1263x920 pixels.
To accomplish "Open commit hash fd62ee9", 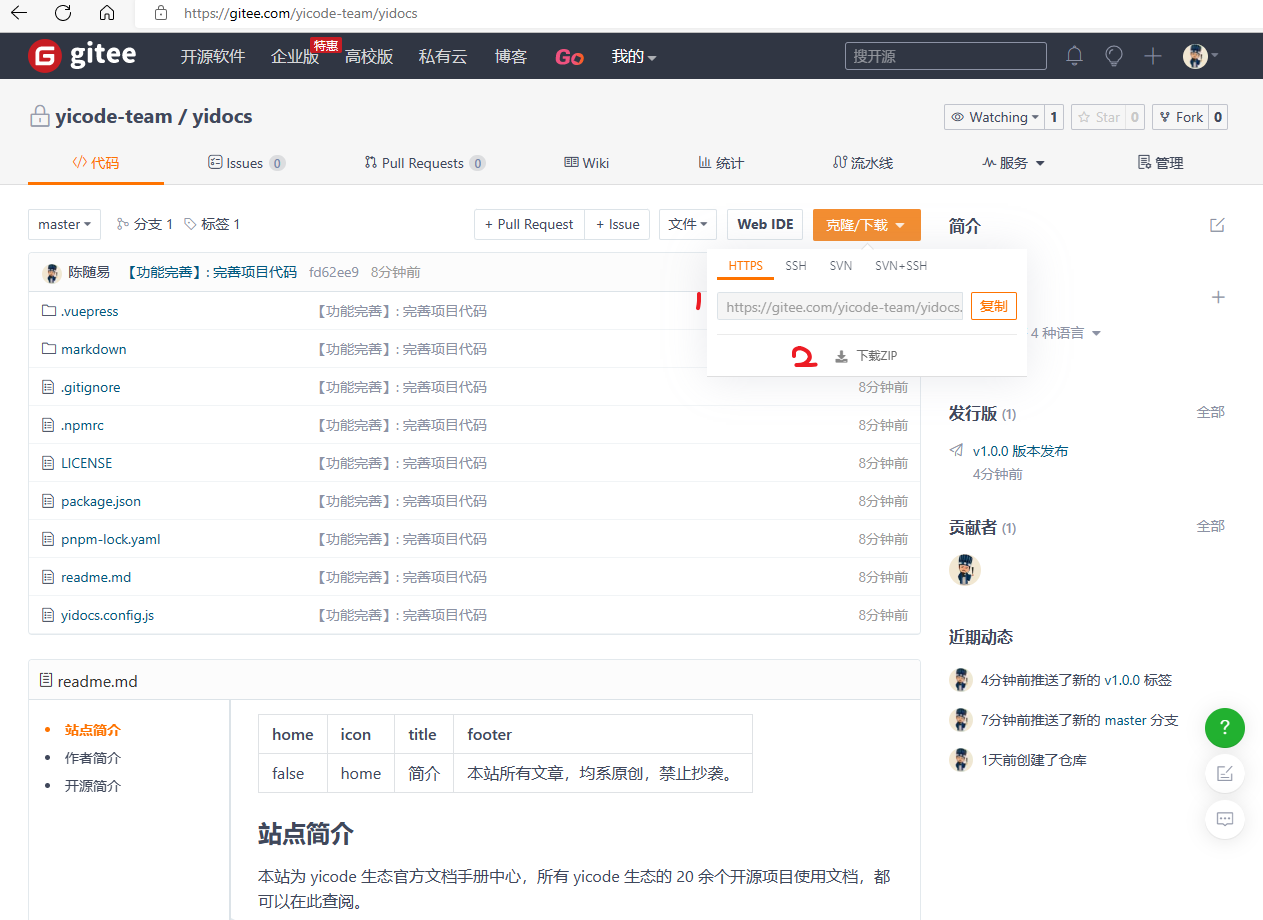I will point(334,272).
